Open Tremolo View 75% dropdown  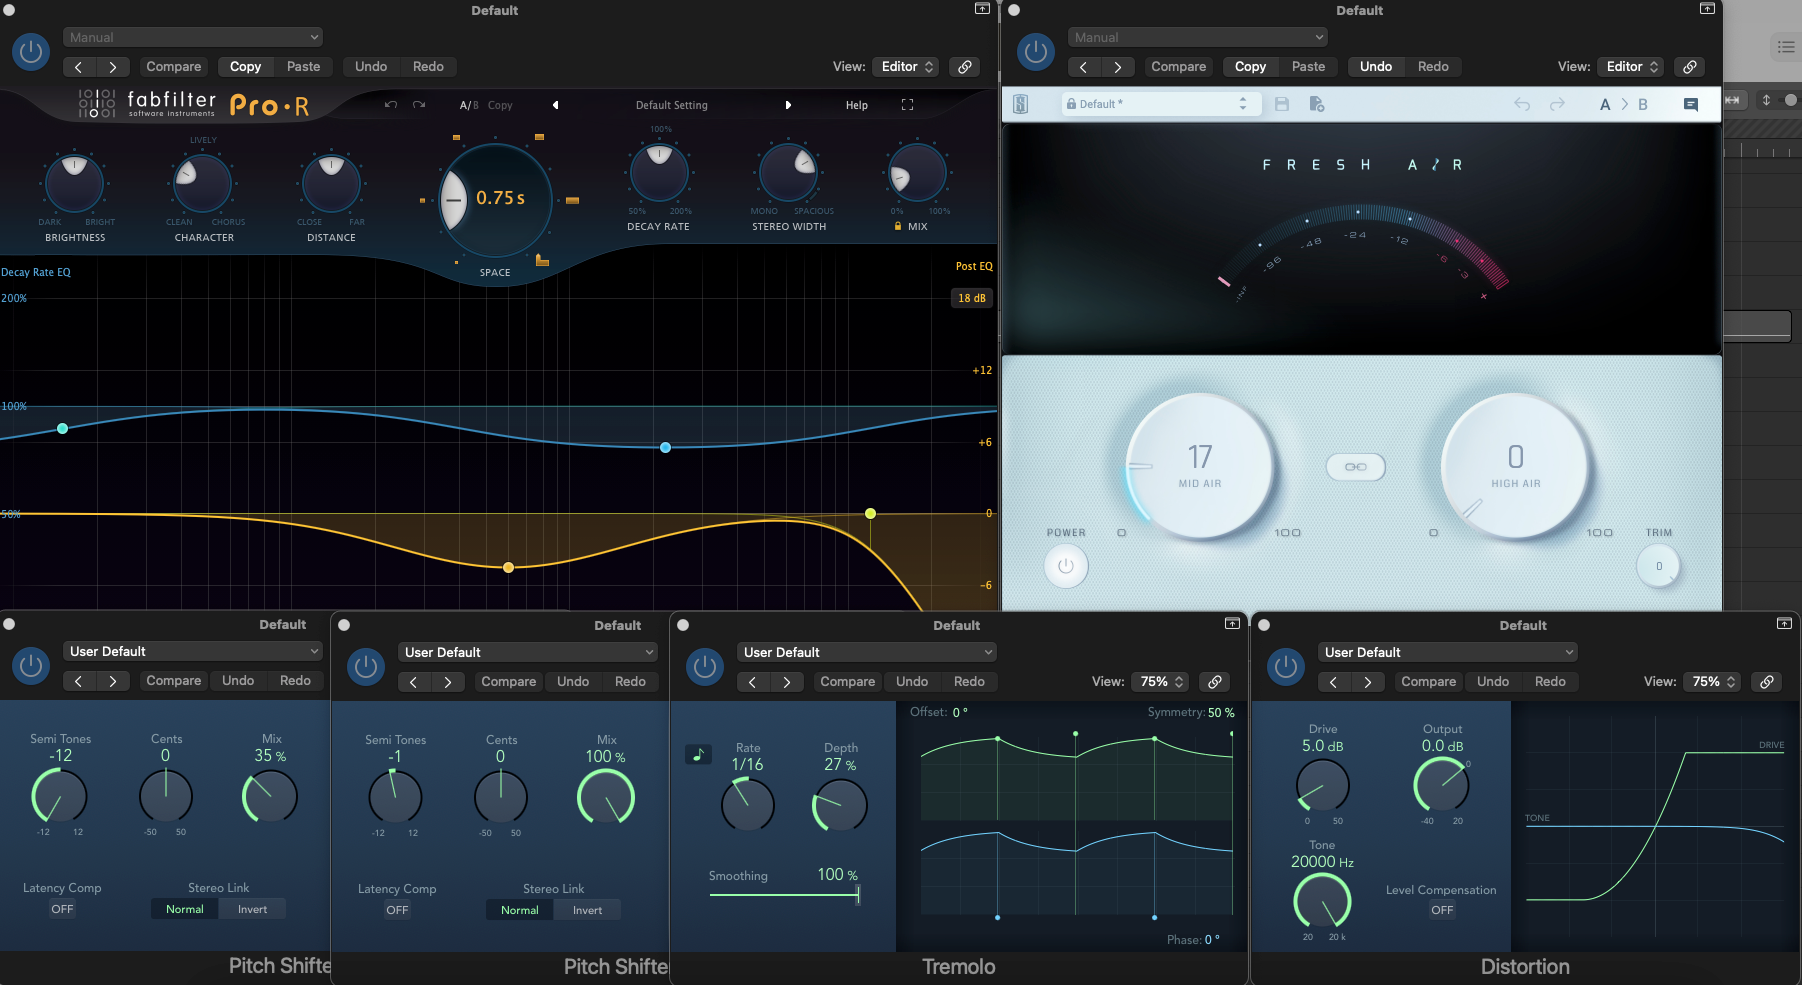pyautogui.click(x=1160, y=682)
